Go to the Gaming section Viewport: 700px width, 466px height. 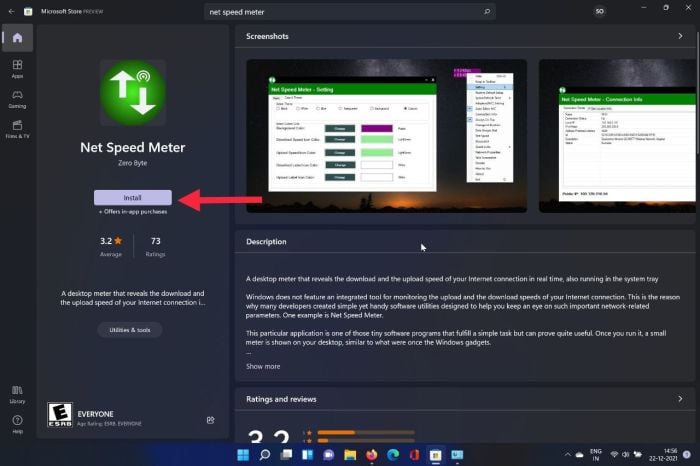(x=17, y=99)
